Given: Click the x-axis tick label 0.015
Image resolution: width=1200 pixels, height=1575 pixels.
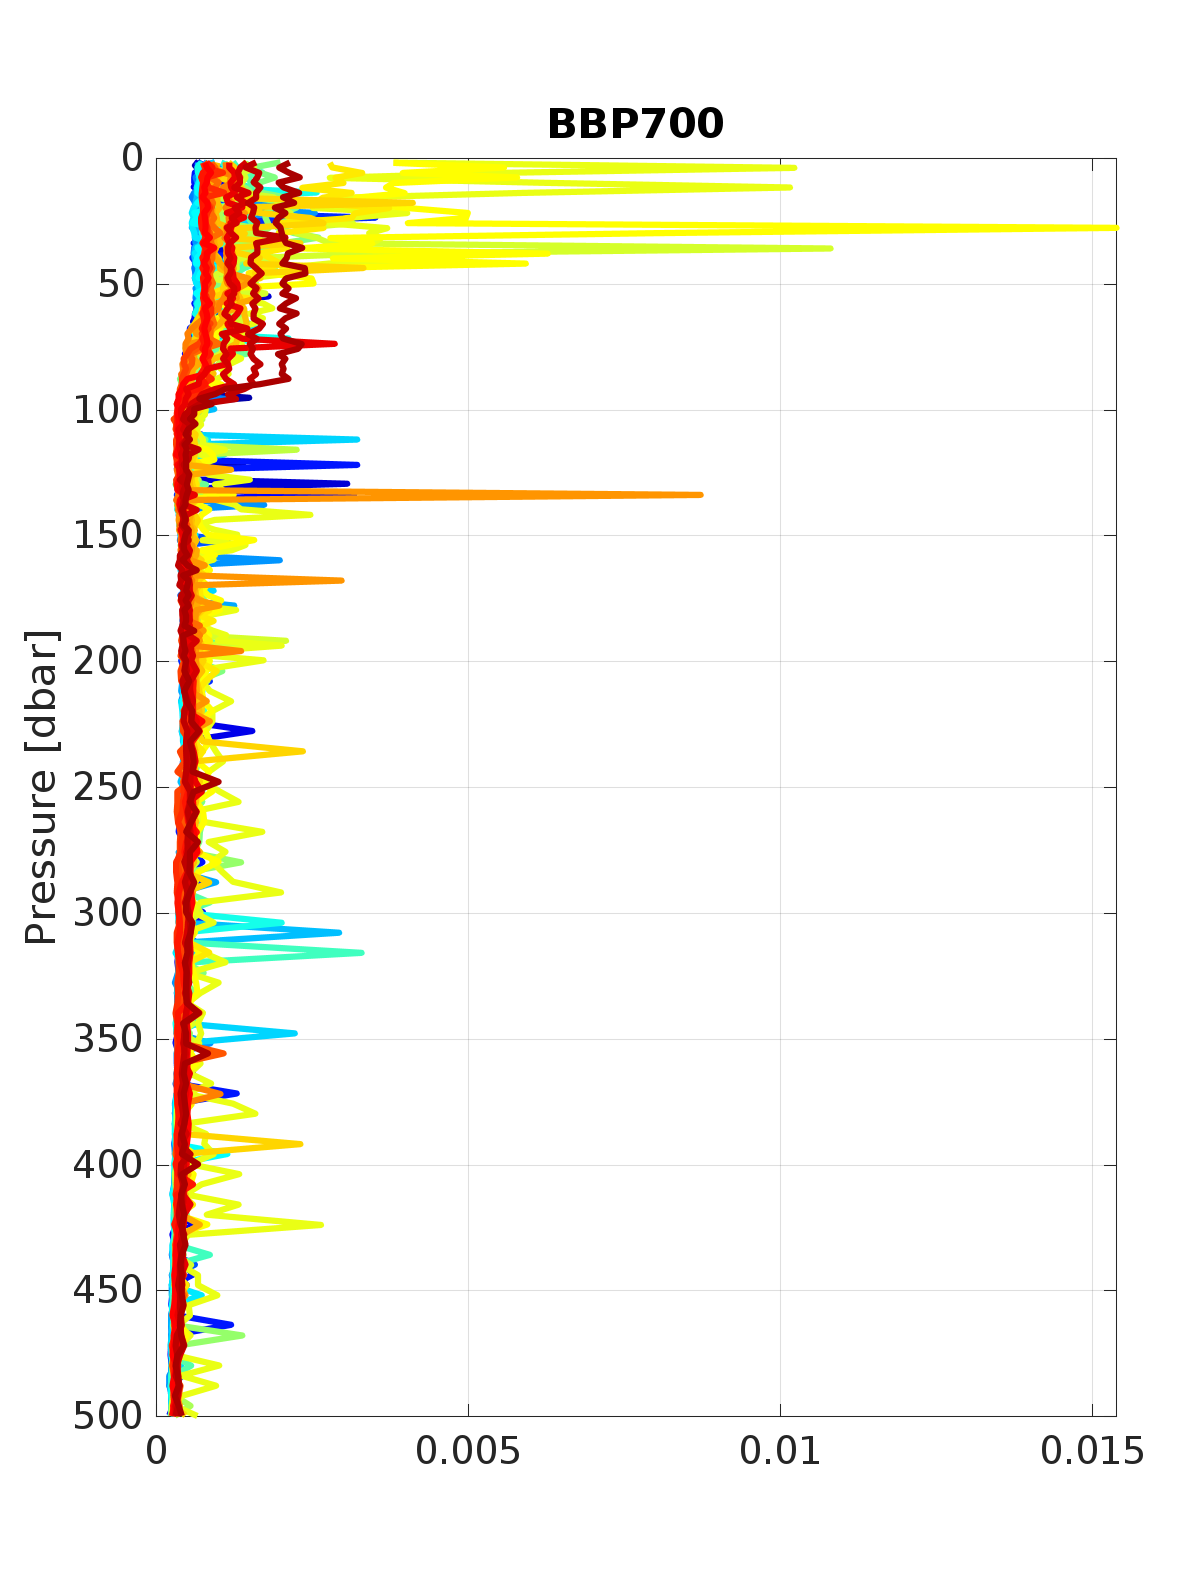Looking at the screenshot, I should pyautogui.click(x=1092, y=1452).
